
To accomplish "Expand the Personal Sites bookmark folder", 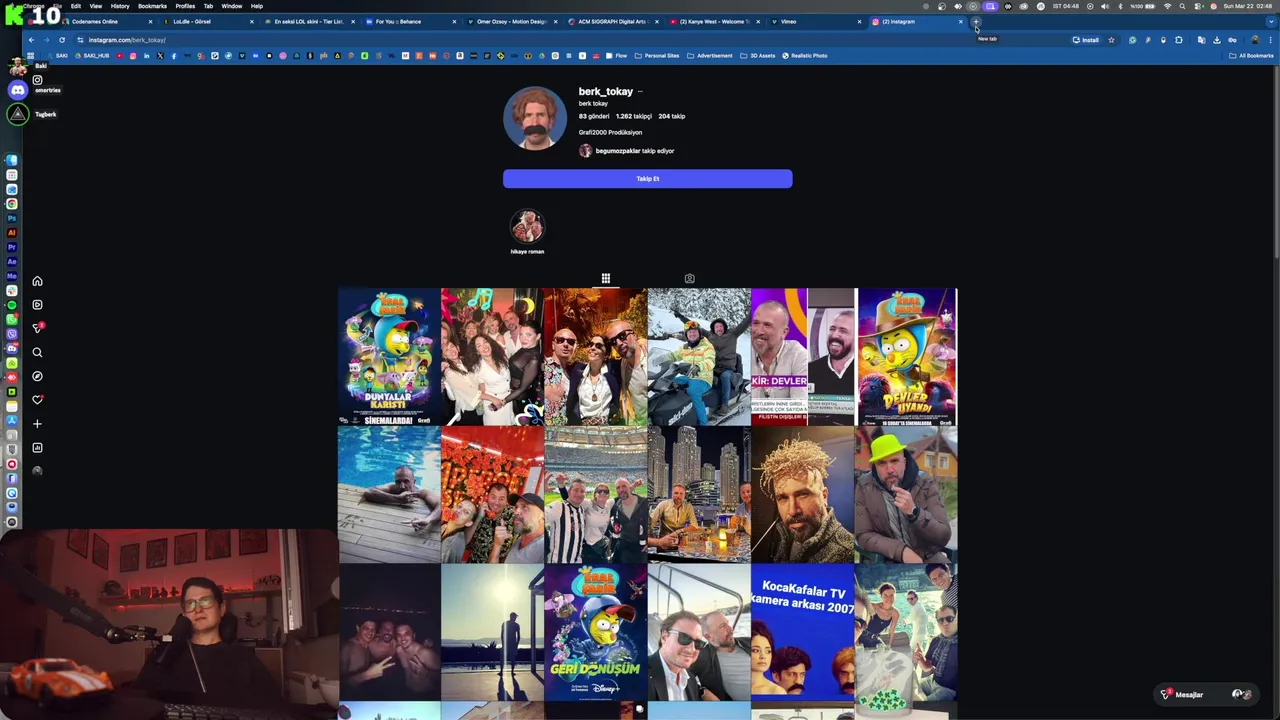I will (657, 56).
